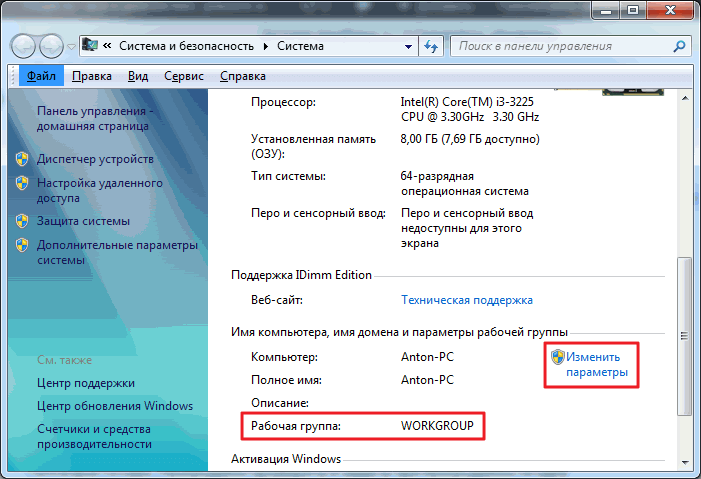Viewport: 701px width, 479px height.
Task: Click the 'Активация Windows' section header
Action: (286, 459)
